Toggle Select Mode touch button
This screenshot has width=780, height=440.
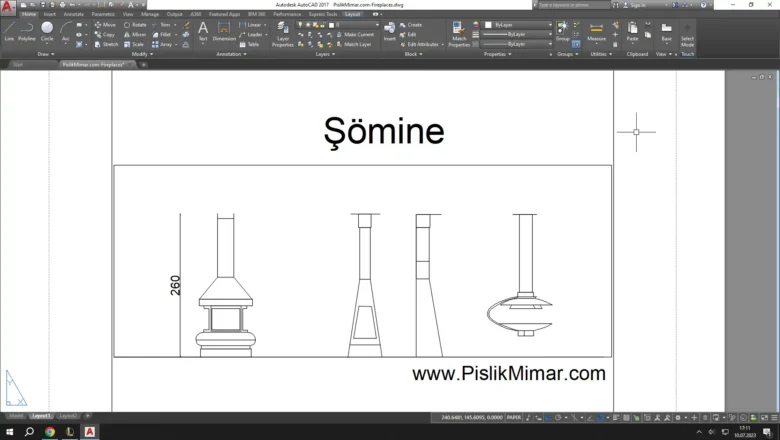point(687,34)
